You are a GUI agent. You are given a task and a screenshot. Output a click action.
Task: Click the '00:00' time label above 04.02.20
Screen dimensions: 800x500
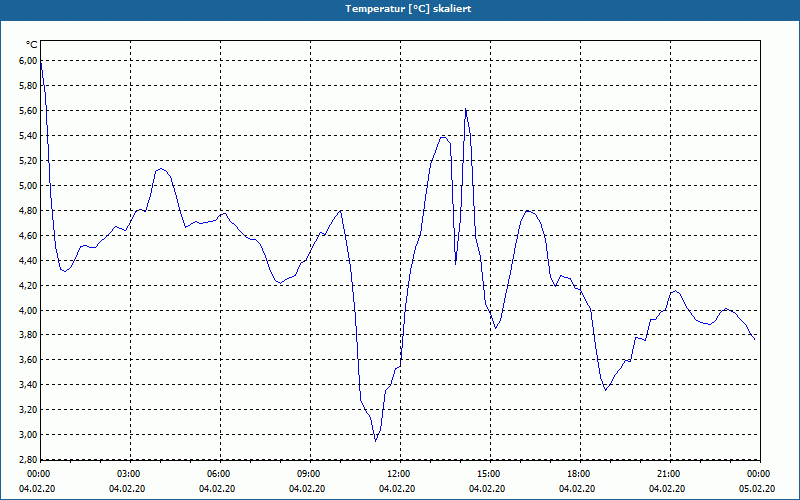click(38, 474)
